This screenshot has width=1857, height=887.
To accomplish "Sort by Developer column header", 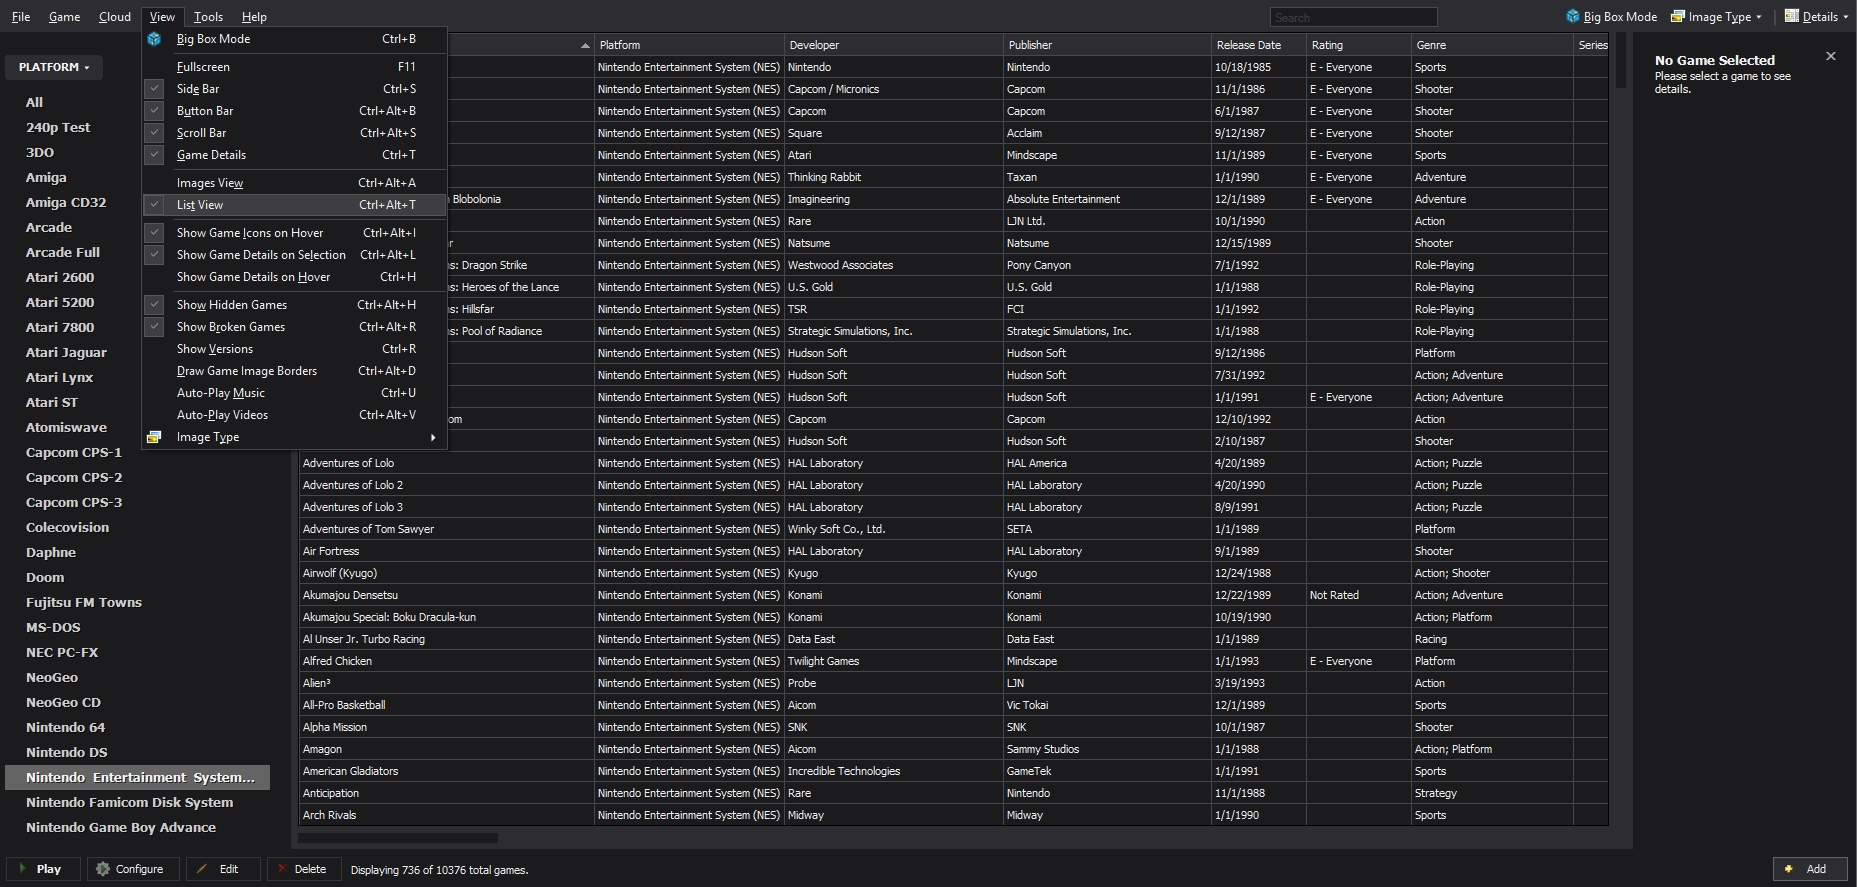I will 894,45.
